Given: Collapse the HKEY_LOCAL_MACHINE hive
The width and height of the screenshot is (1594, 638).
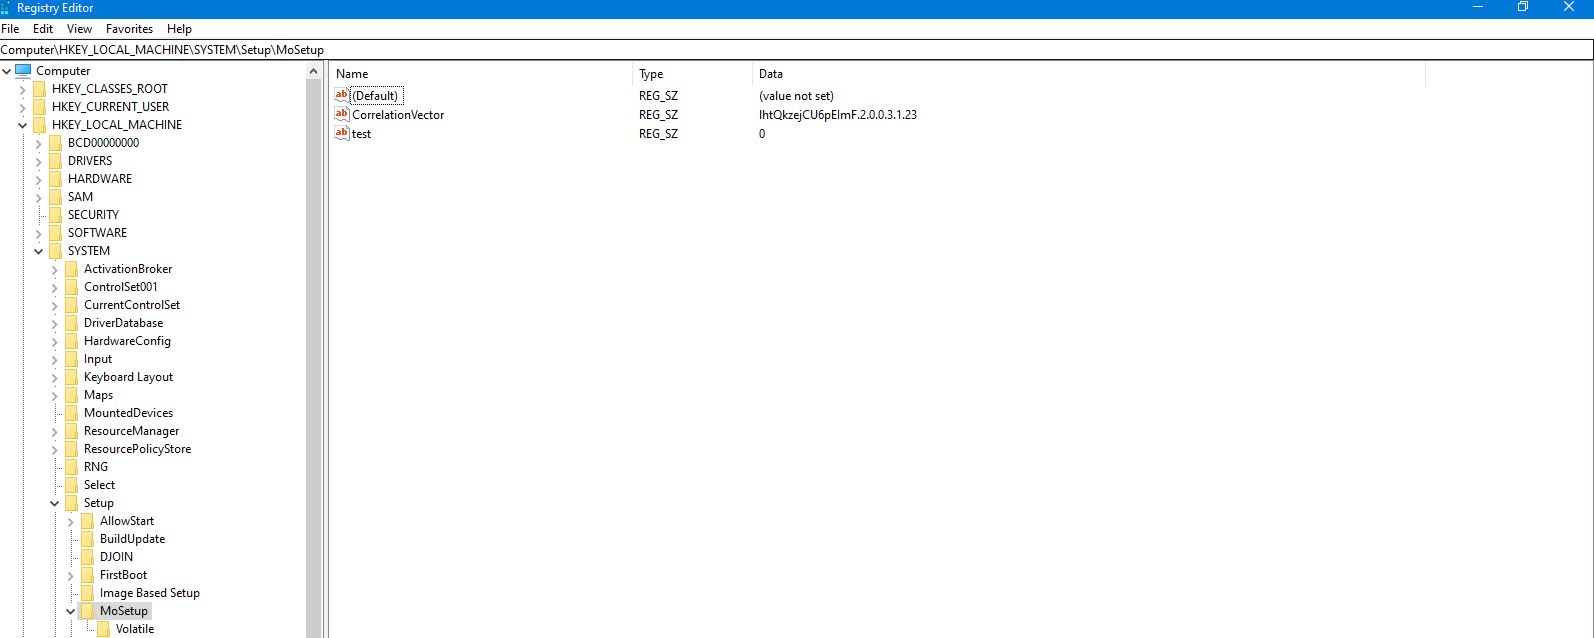Looking at the screenshot, I should click(x=23, y=125).
